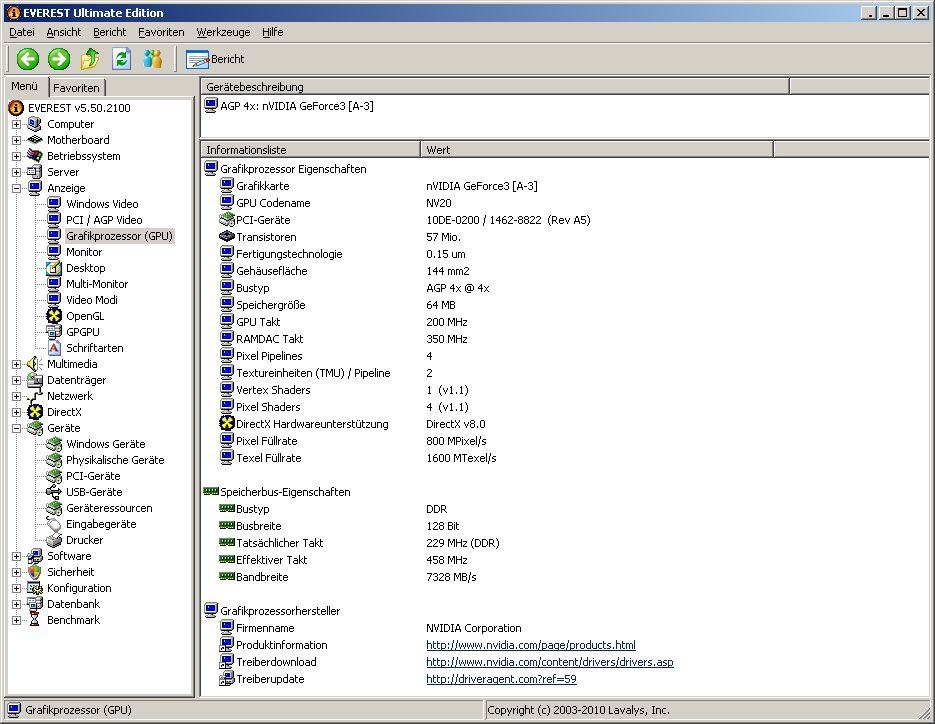This screenshot has width=935, height=724.
Task: Expand the Motherboard tree node
Action: (x=17, y=140)
